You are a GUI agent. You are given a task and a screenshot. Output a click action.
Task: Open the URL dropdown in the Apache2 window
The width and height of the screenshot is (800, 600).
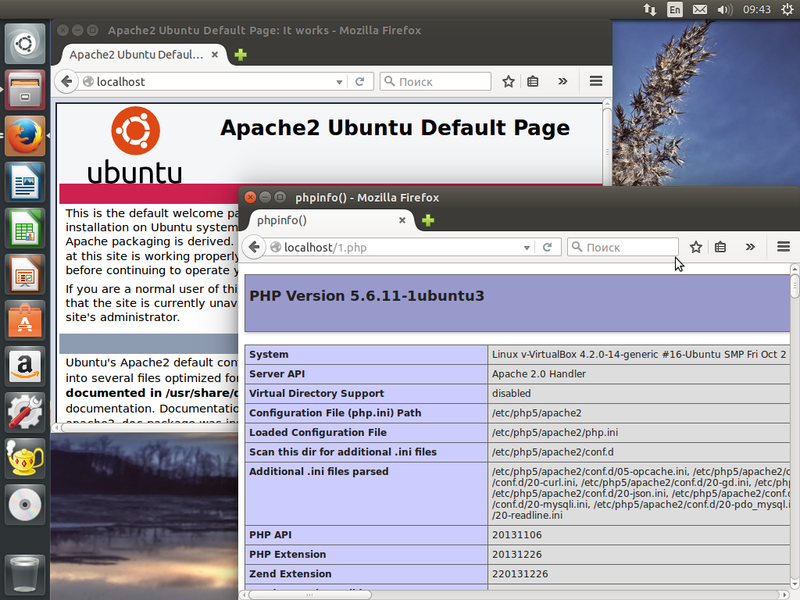click(346, 82)
